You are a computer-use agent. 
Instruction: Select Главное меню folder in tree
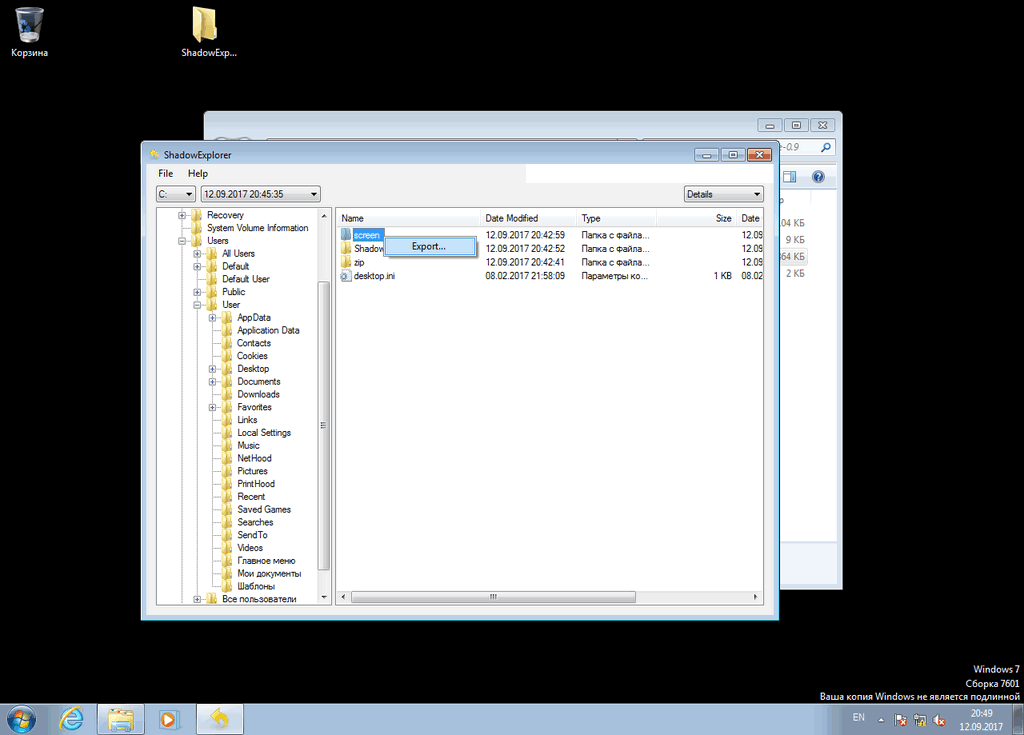266,561
